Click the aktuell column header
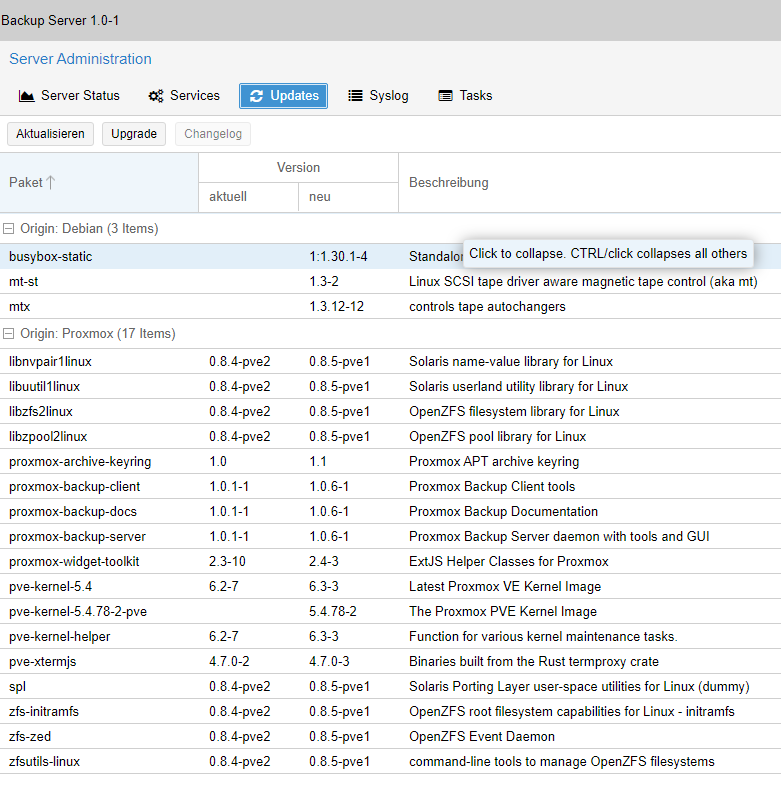The height and width of the screenshot is (791, 781). [248, 197]
